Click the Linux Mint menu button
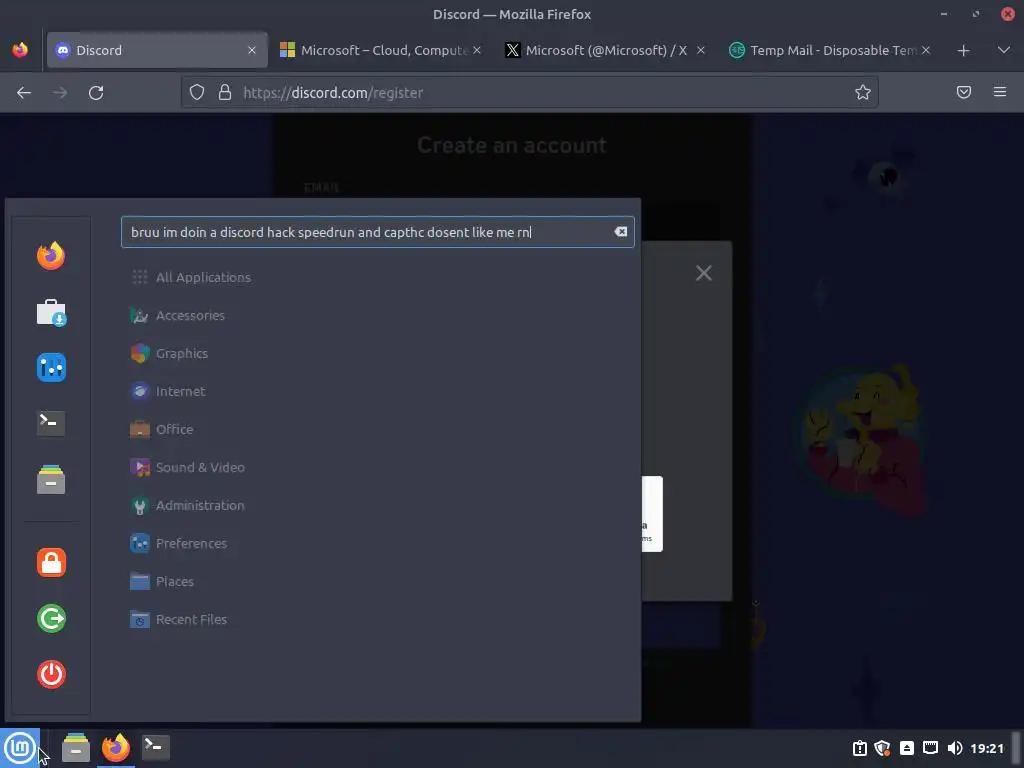Image resolution: width=1024 pixels, height=768 pixels. tap(20, 748)
